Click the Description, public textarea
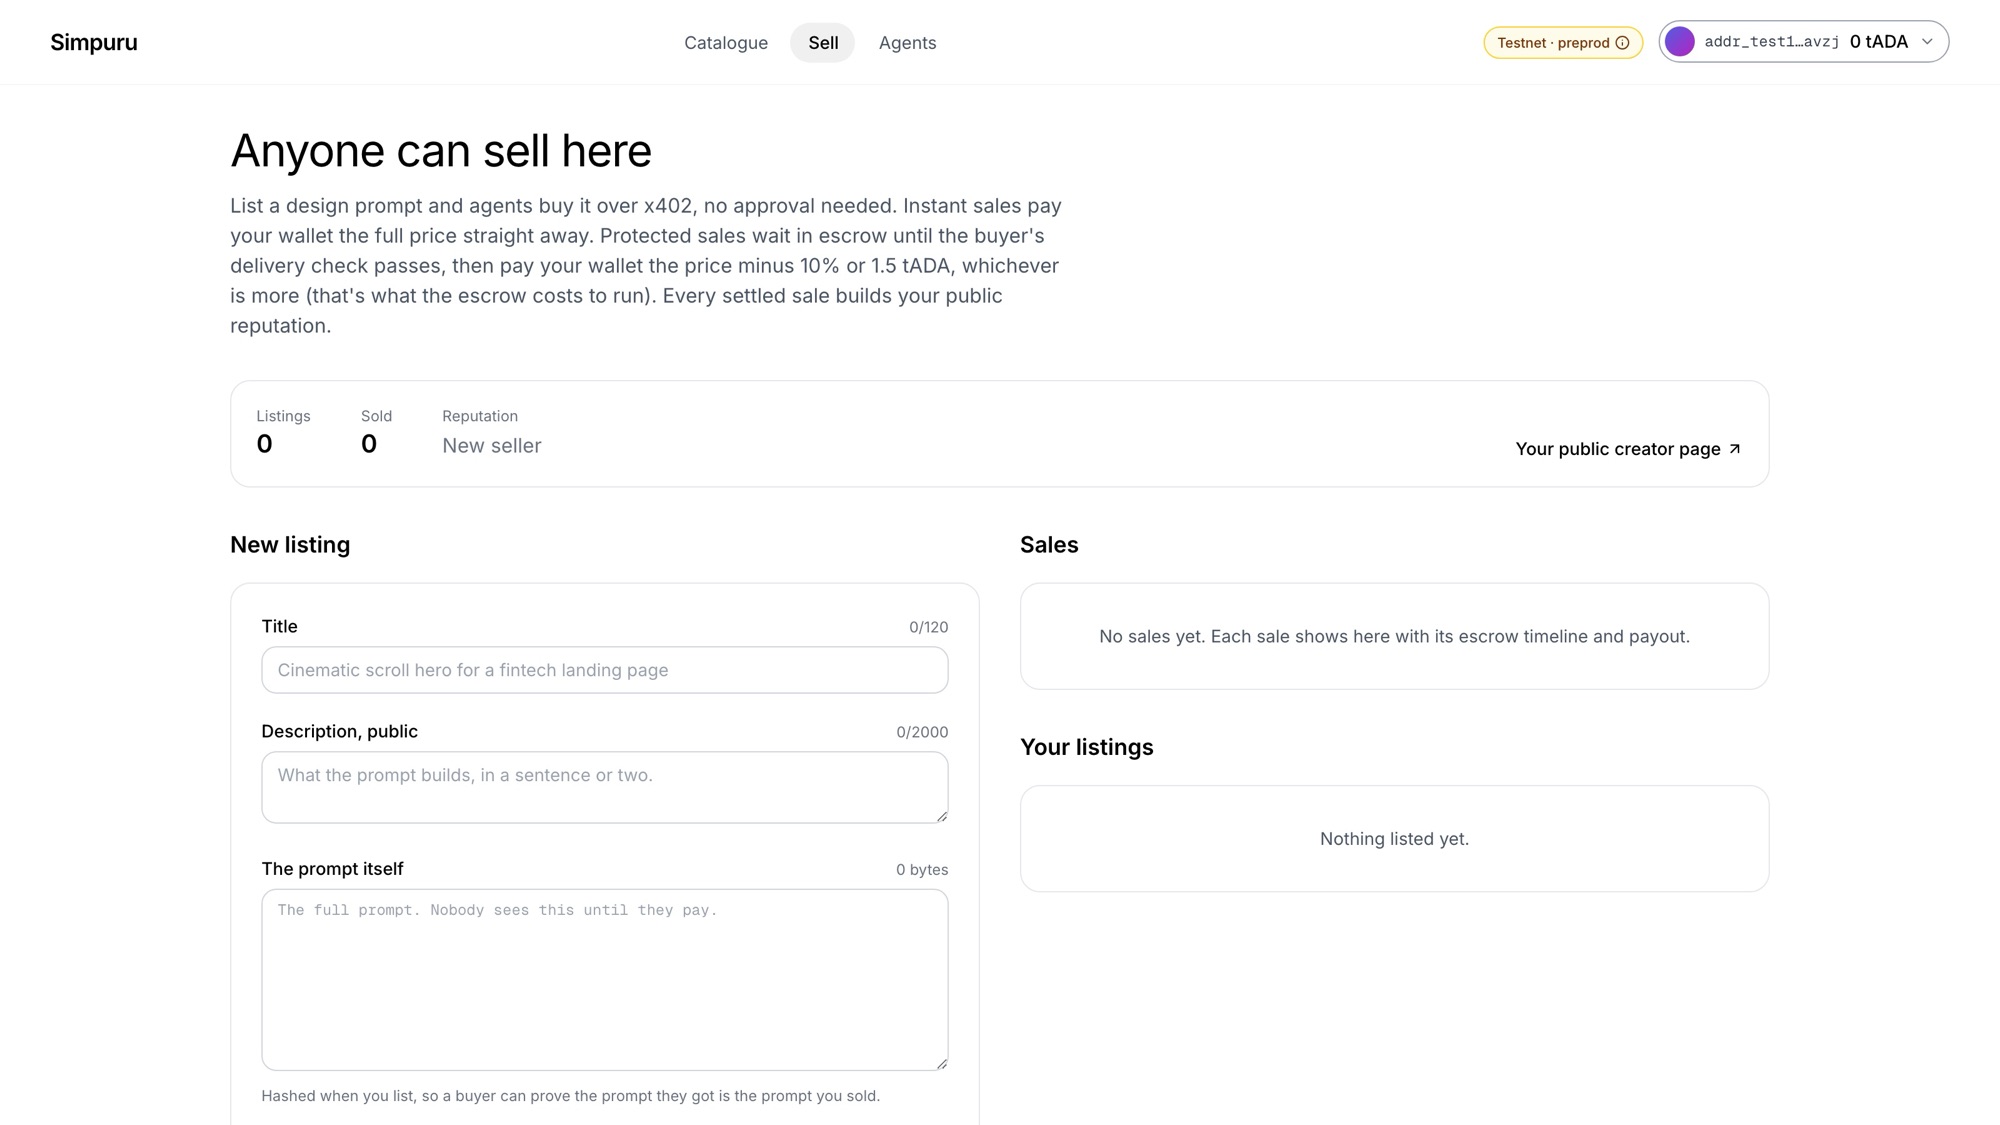Viewport: 2000px width, 1125px height. coord(605,788)
